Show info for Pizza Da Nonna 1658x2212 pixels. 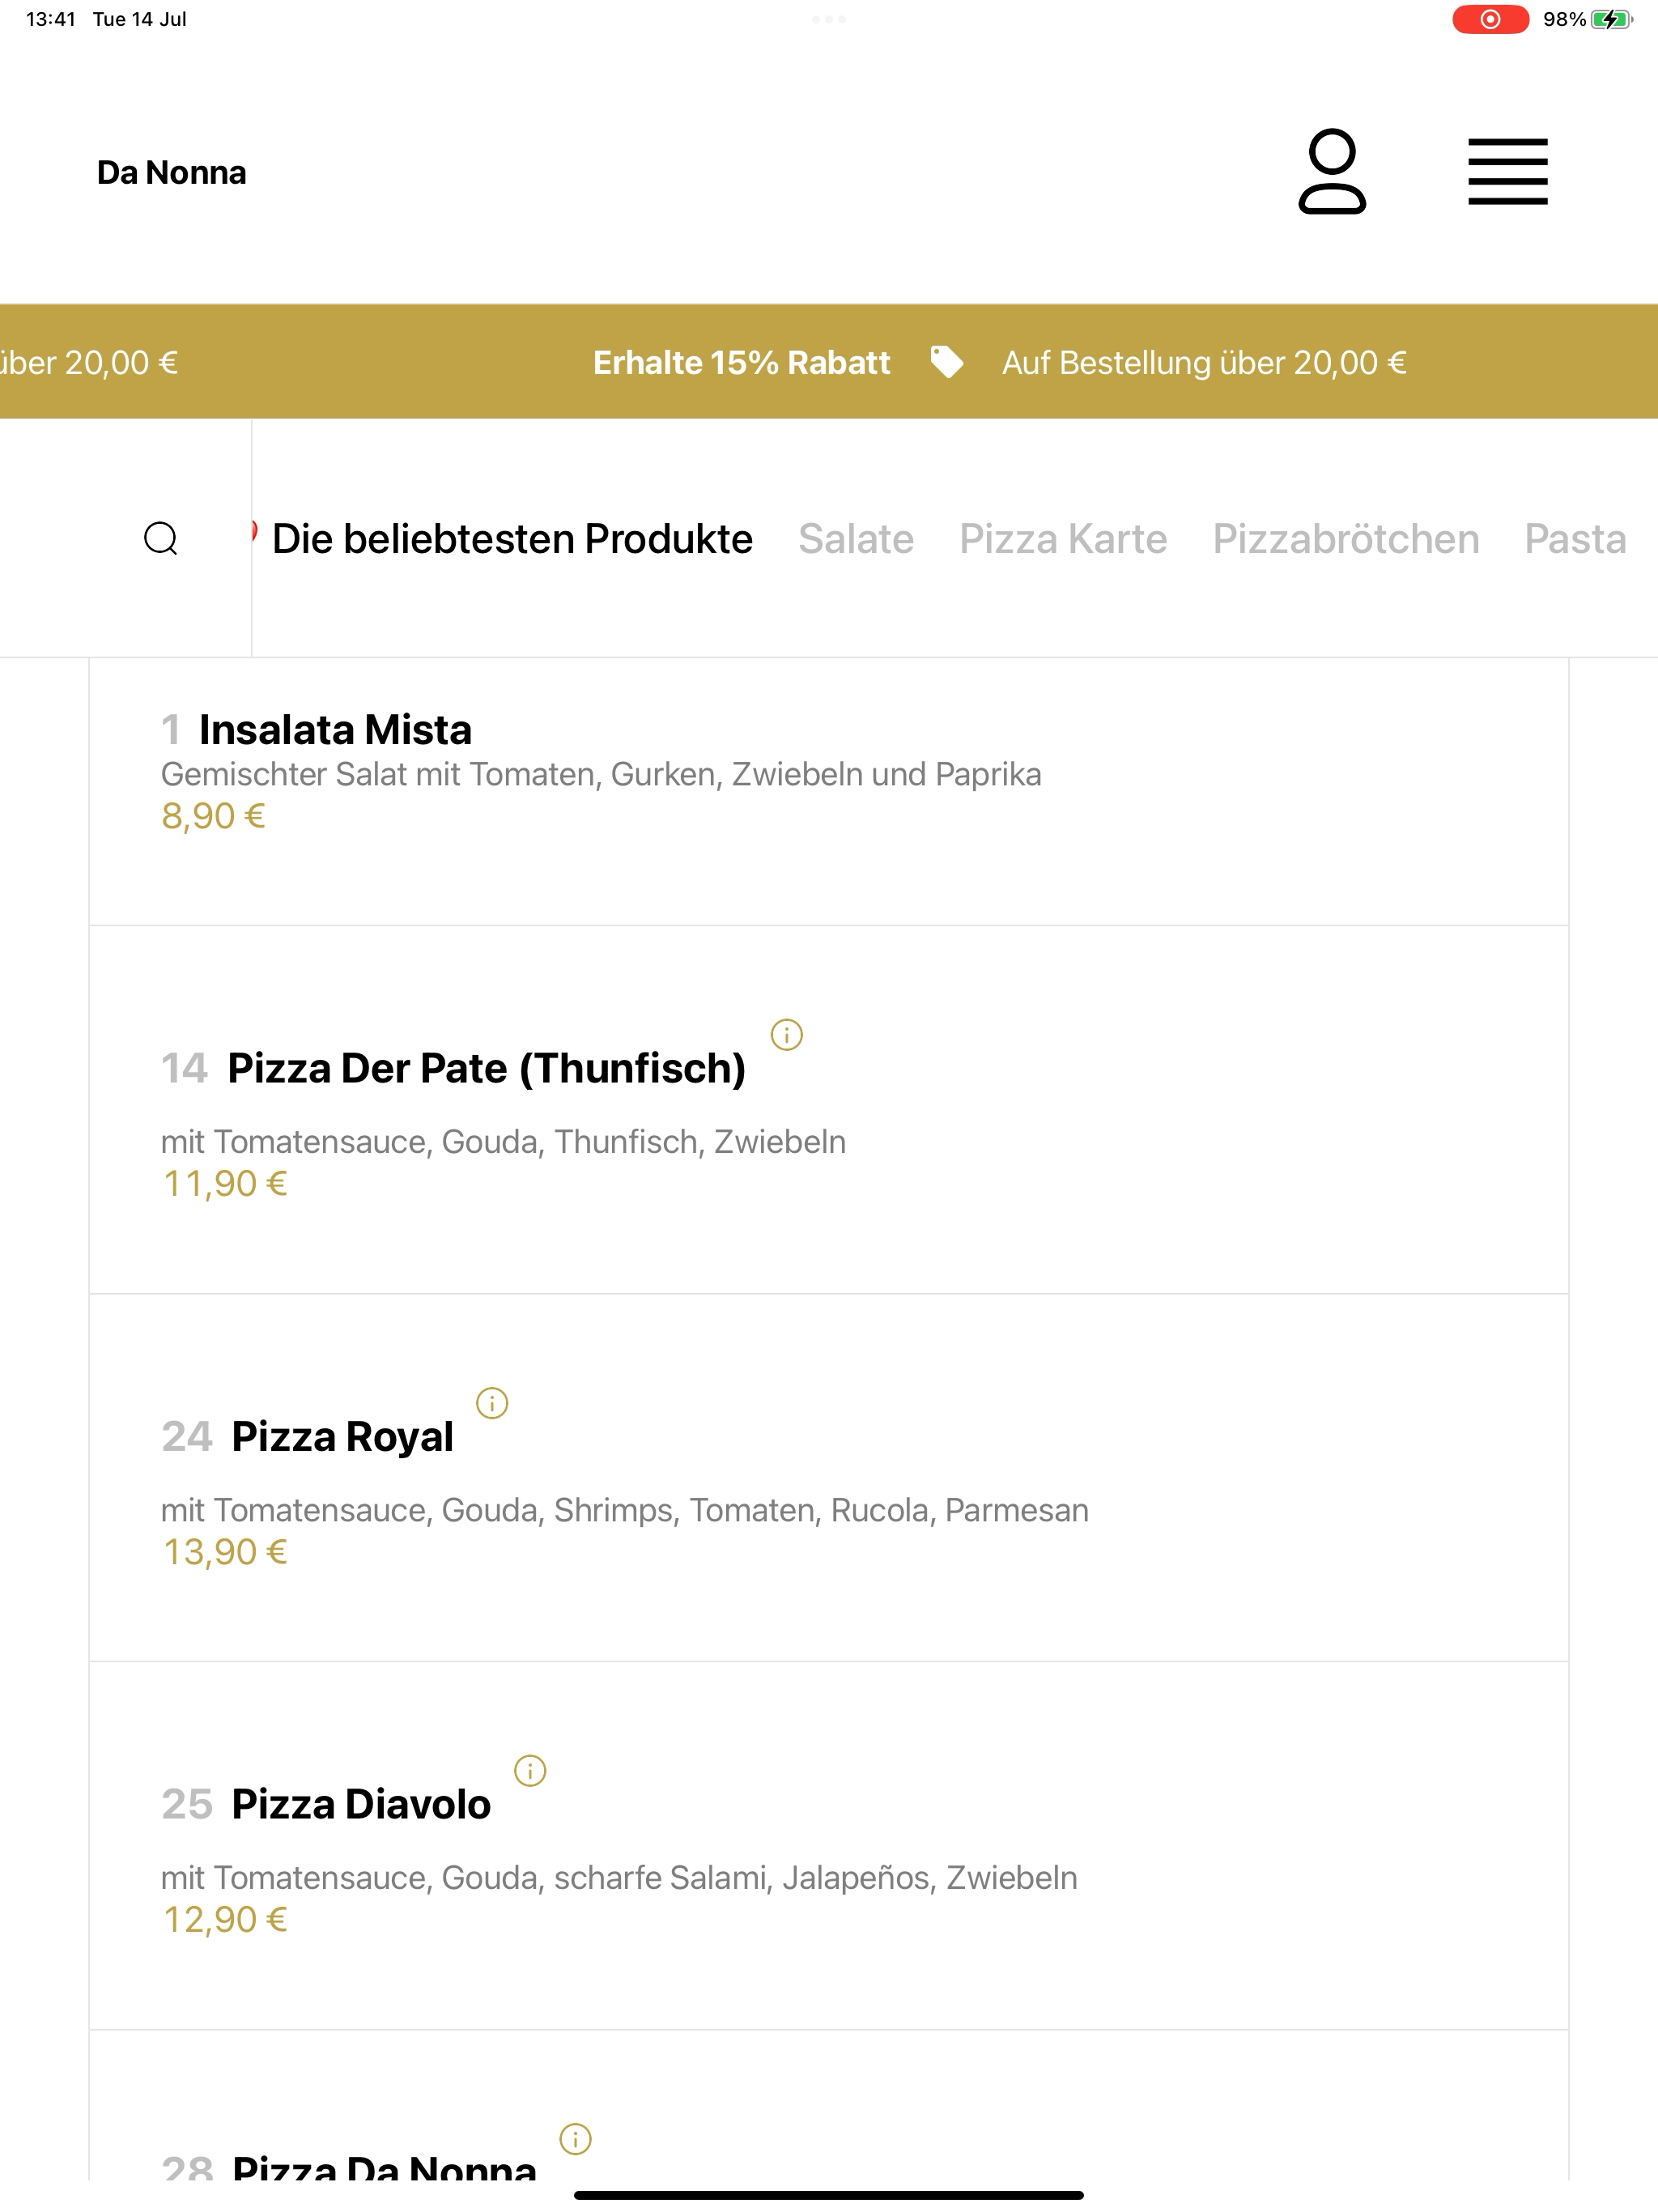pos(575,2139)
